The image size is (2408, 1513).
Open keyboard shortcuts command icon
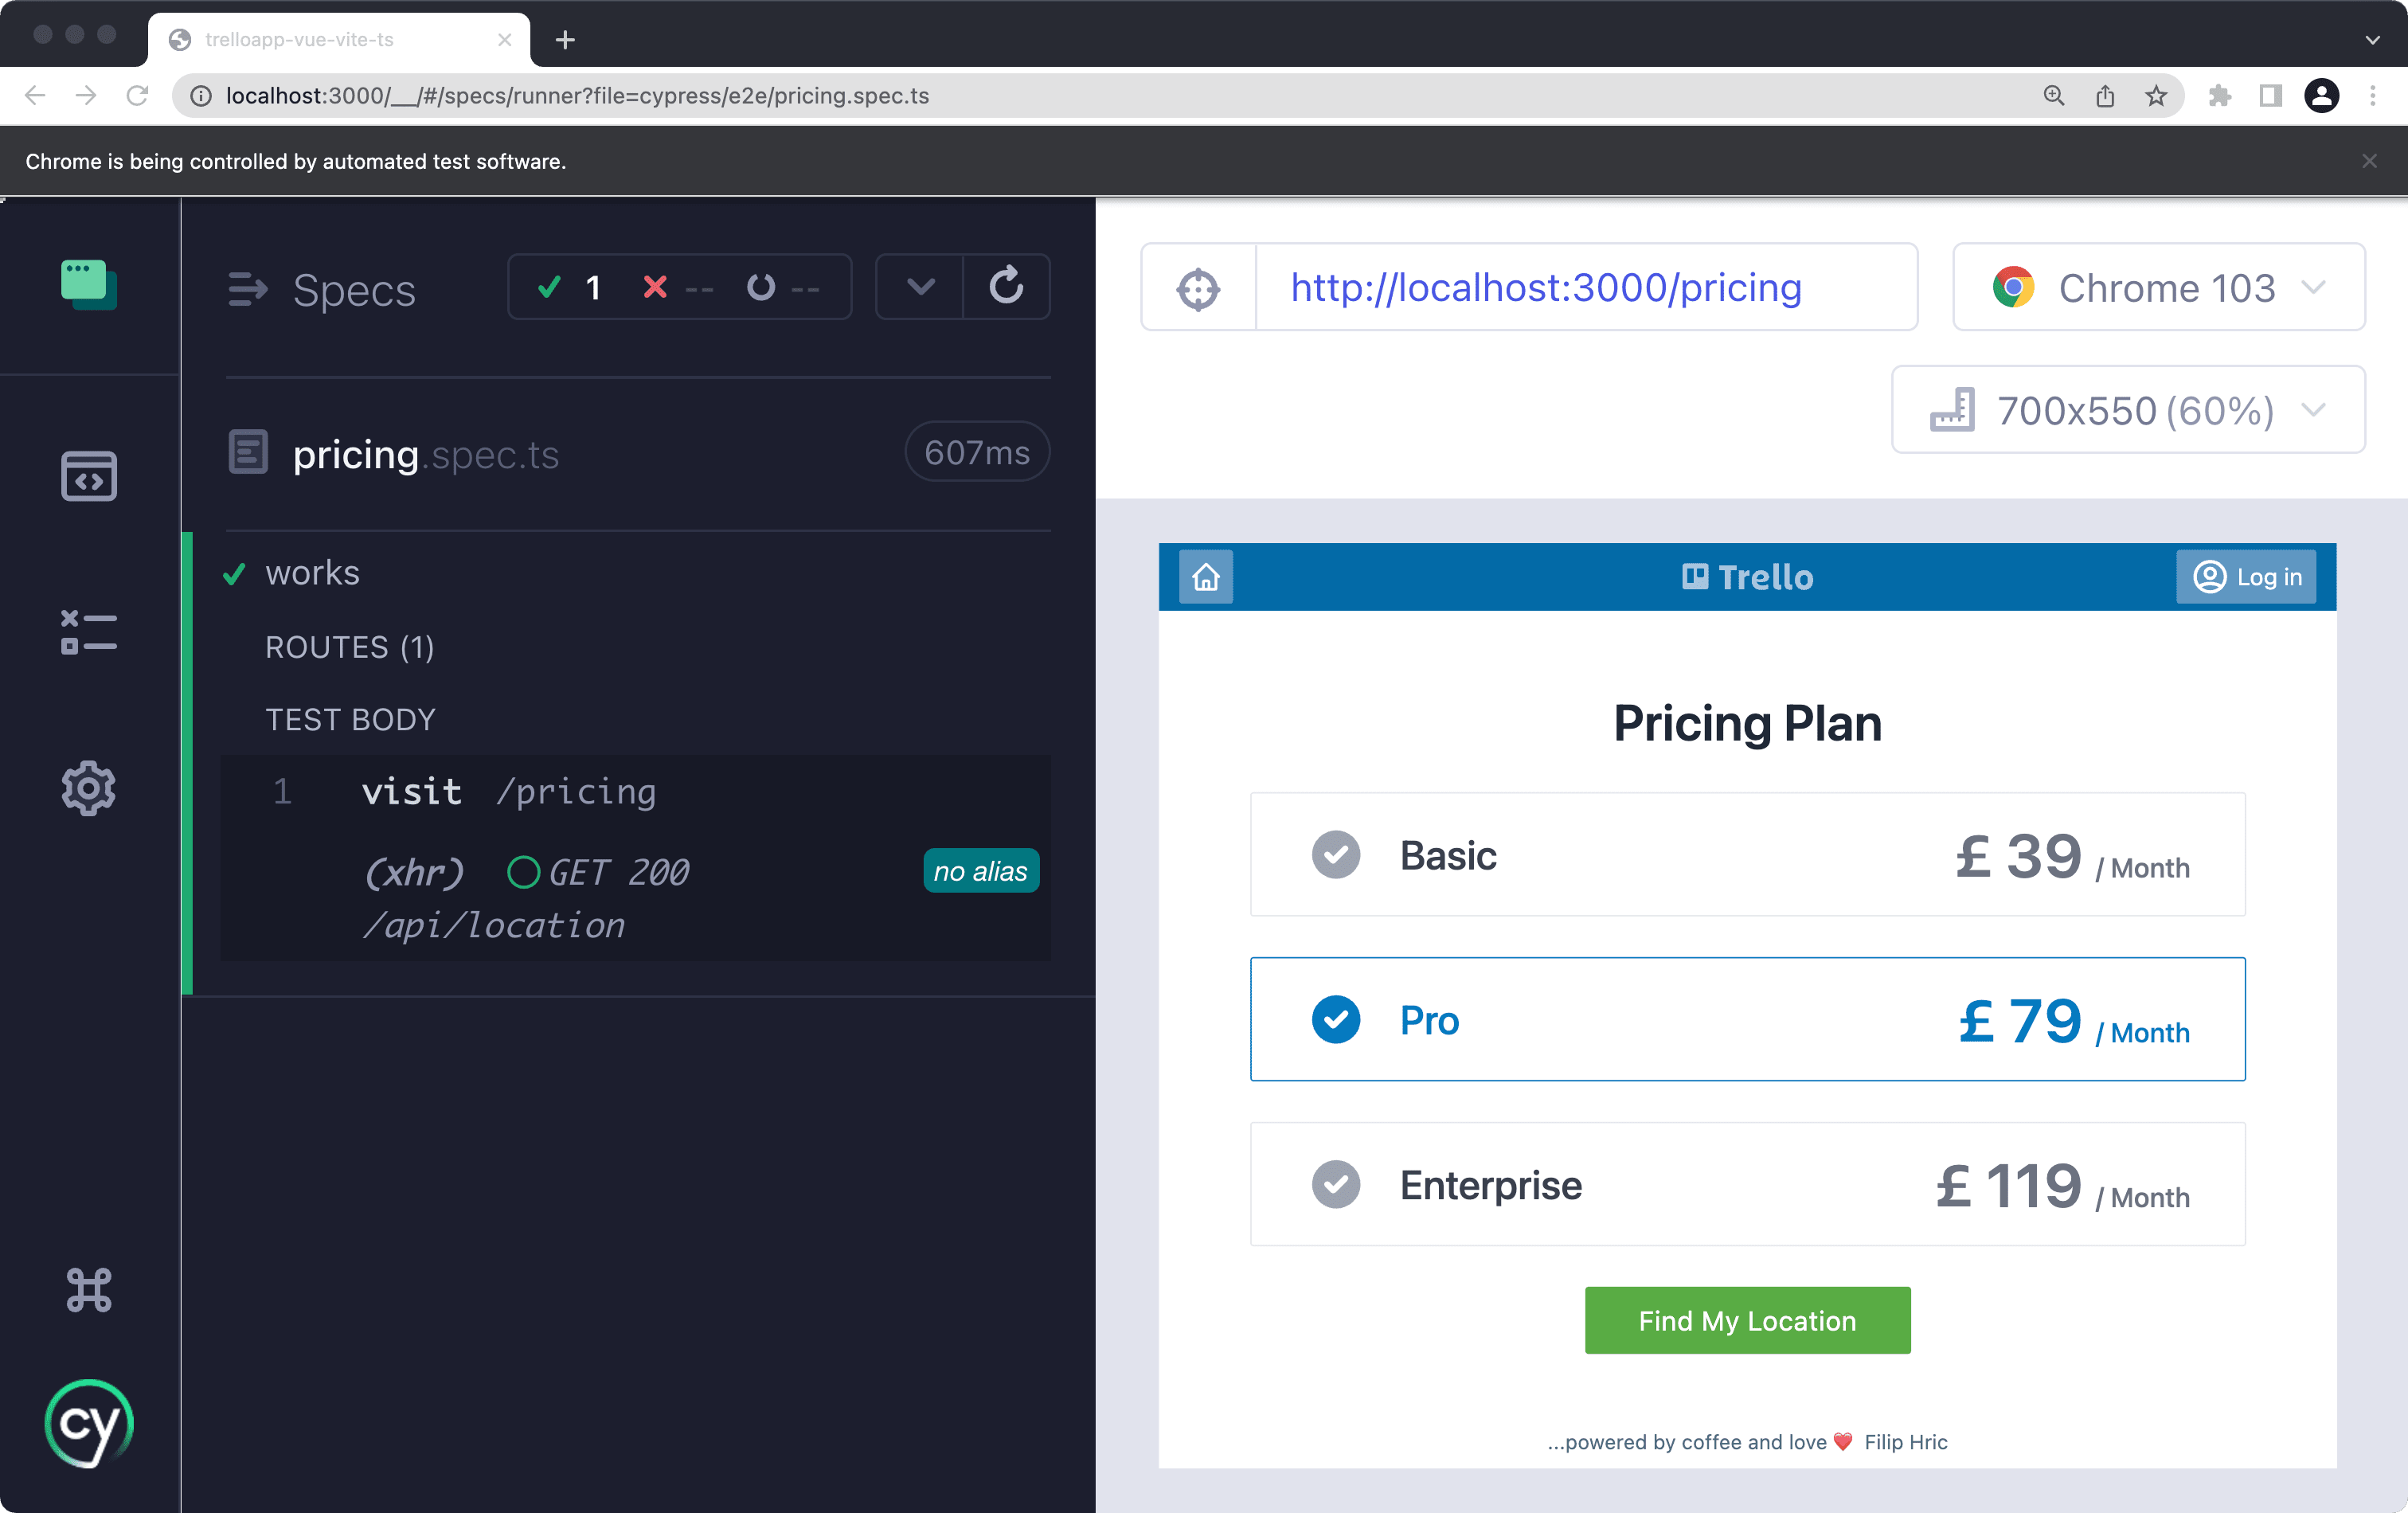[89, 1290]
